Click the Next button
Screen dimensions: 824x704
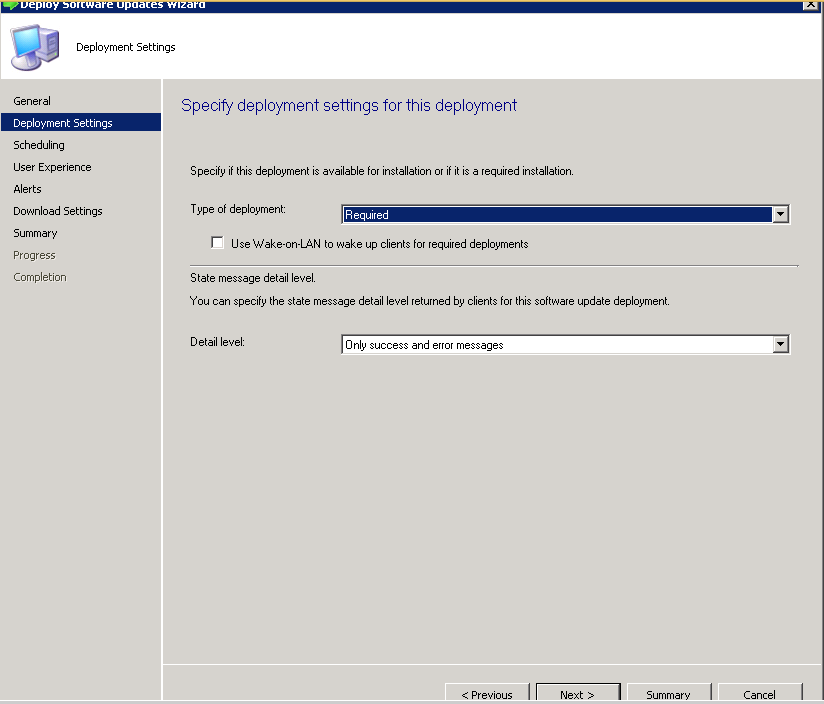point(578,693)
